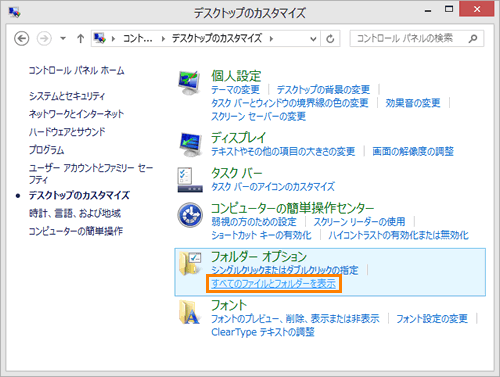500x377 pixels.
Task: Expand the arrow after デスクトップのカスタマイズ breadcrumb
Action: (271, 39)
